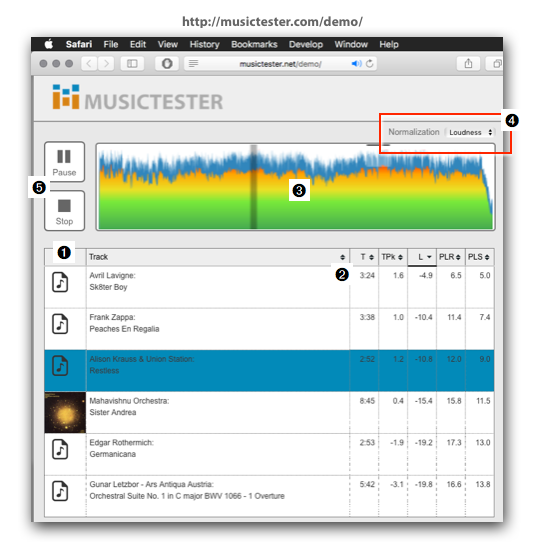Sort by the L loudness column
539x552 pixels.
coord(422,257)
